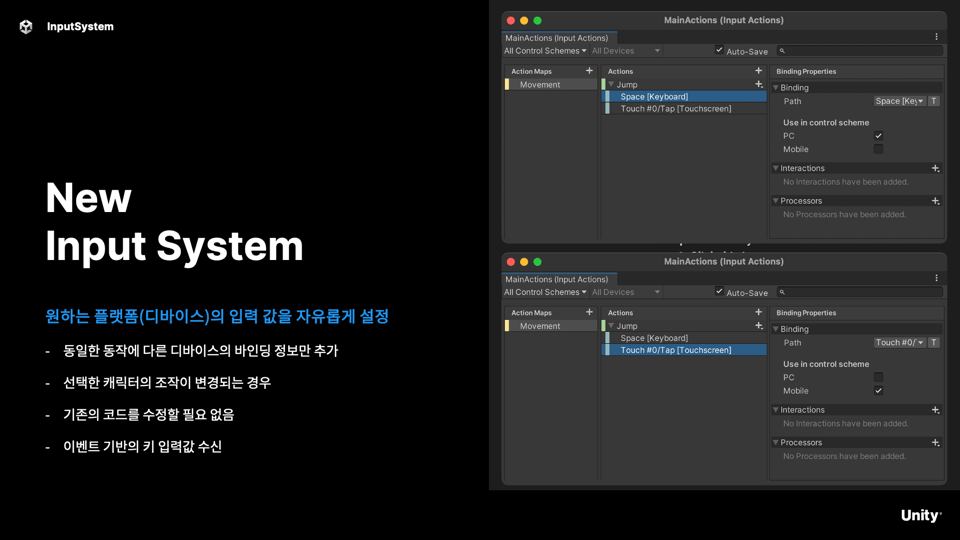The width and height of the screenshot is (960, 540).
Task: Collapse Binding section in lower window
Action: coord(776,329)
